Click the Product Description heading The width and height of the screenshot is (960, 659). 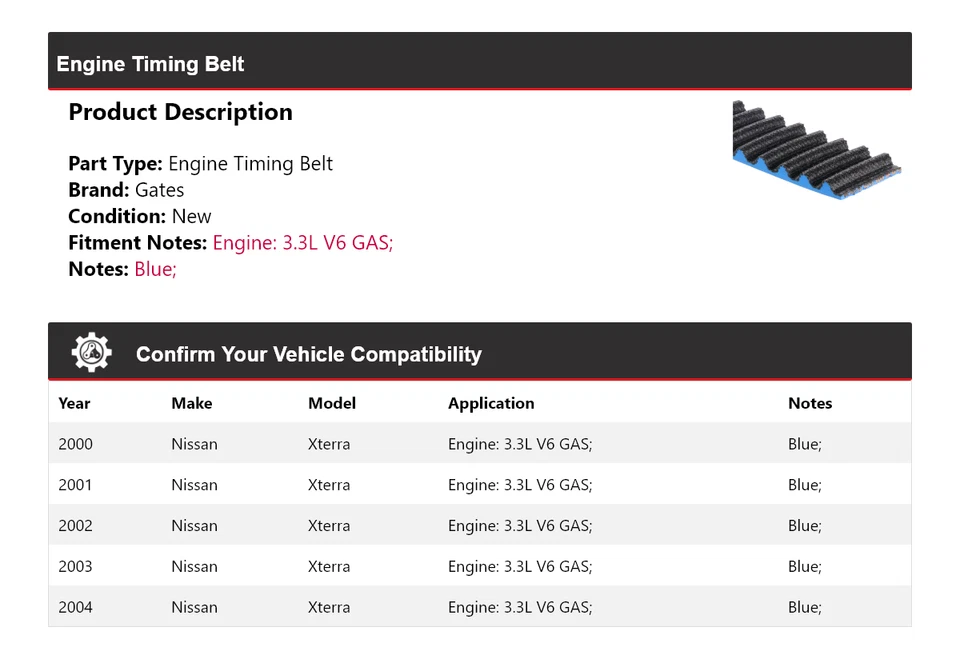180,112
